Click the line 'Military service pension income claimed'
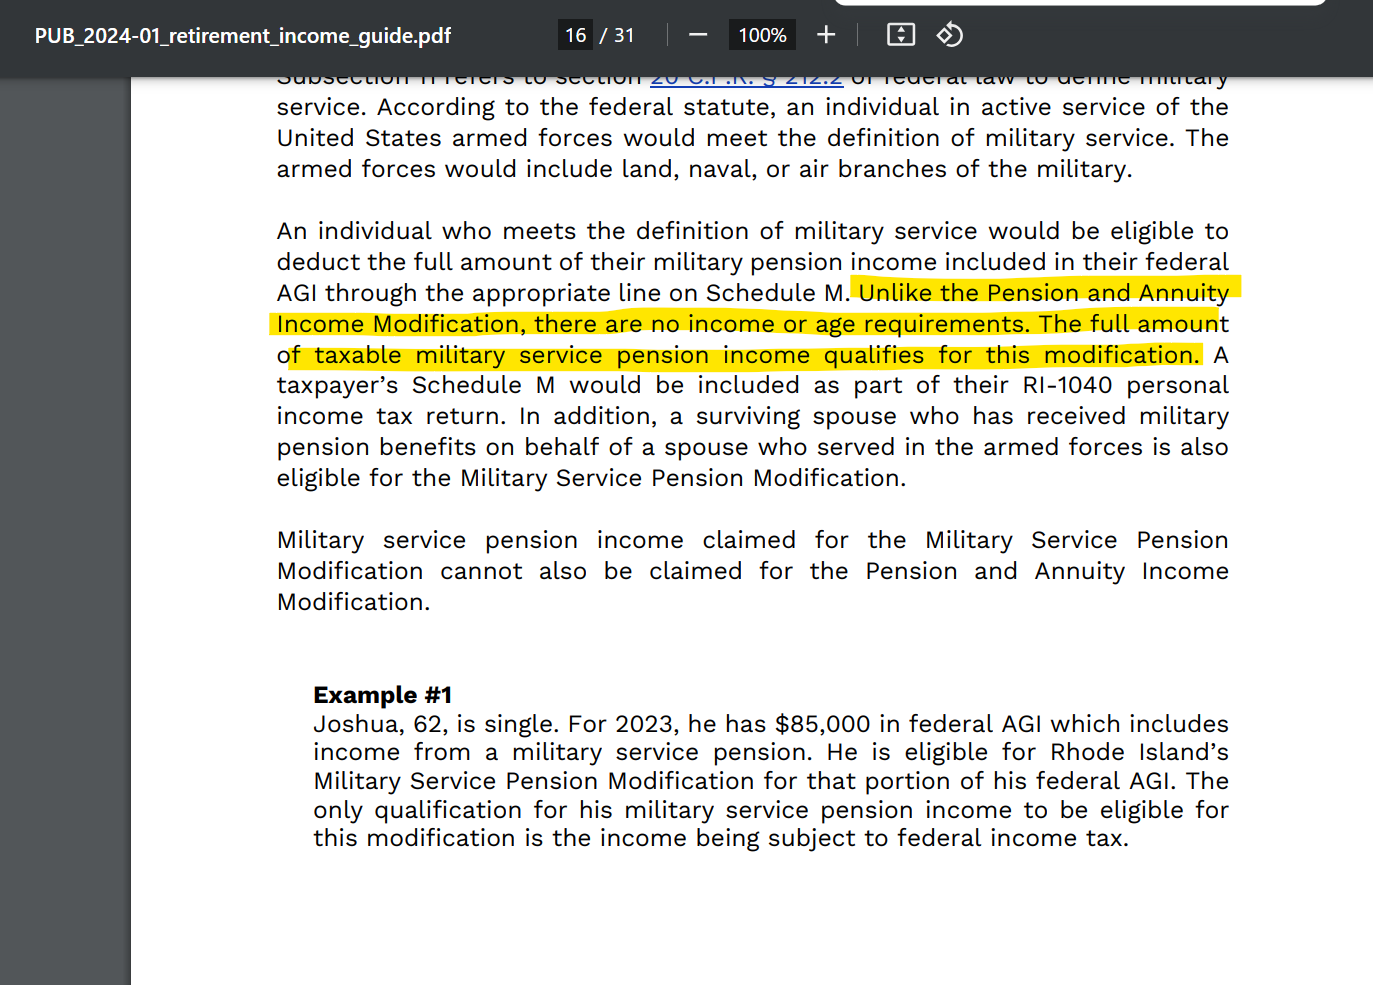 (x=753, y=540)
